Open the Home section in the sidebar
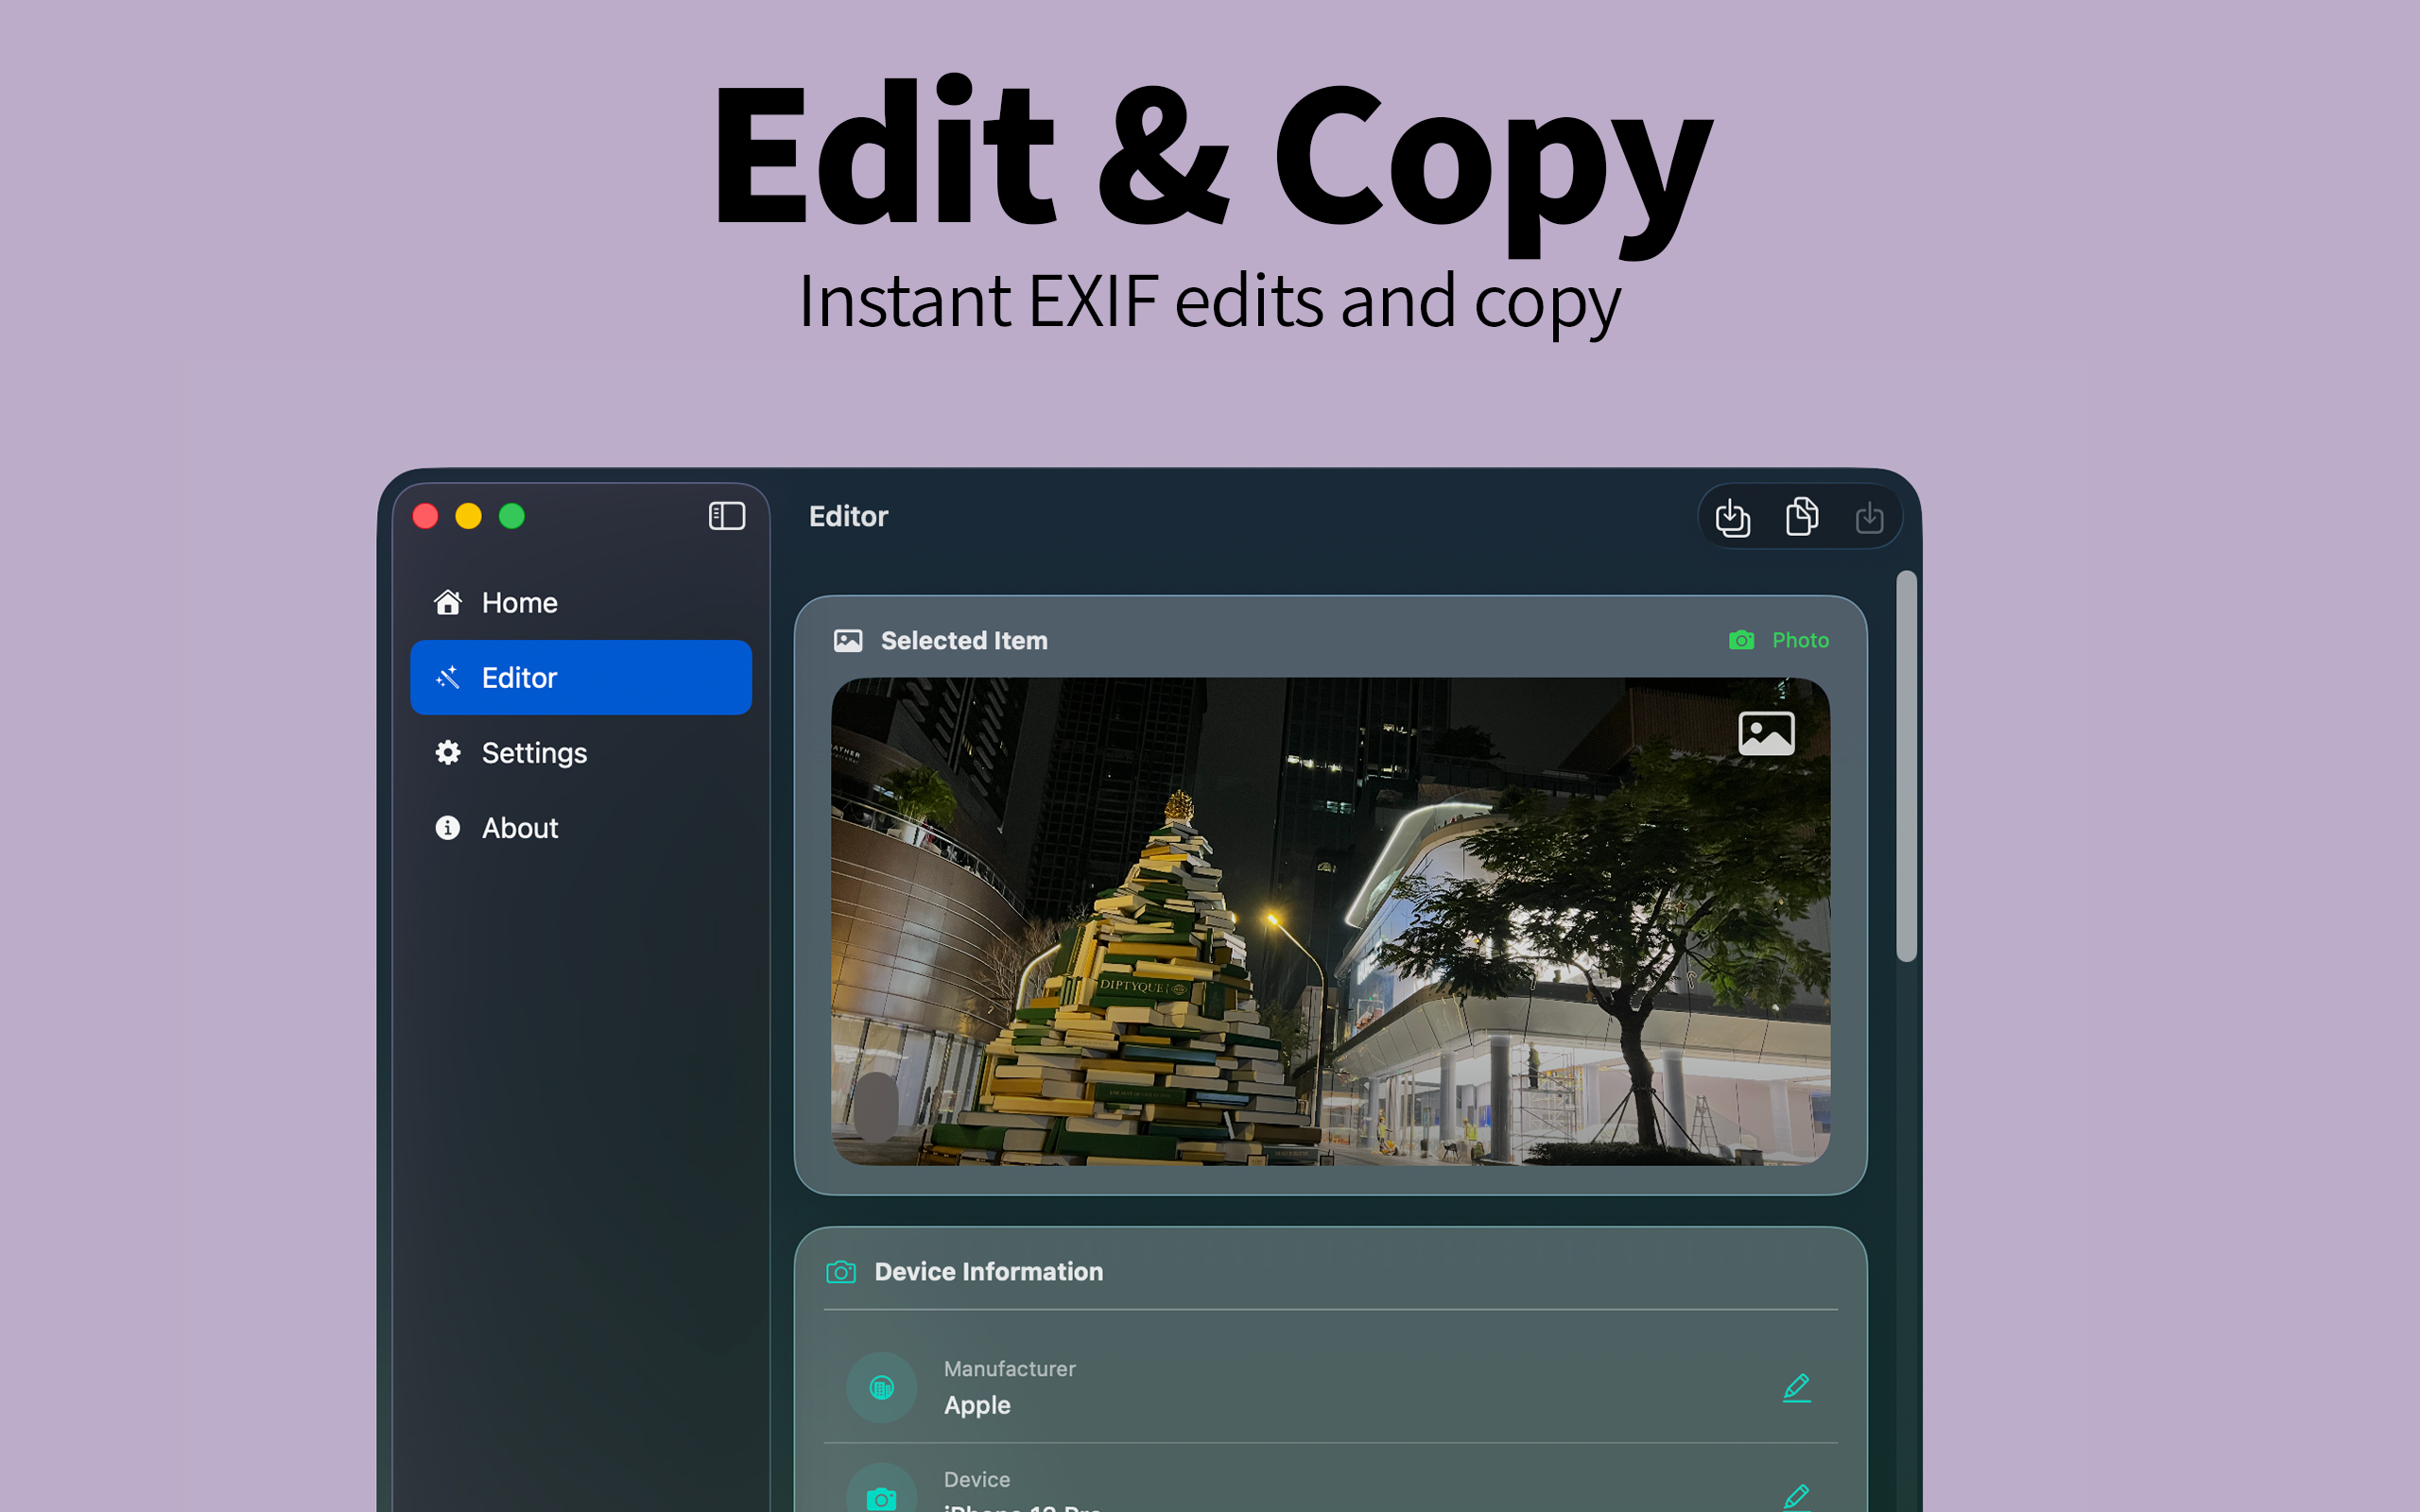Viewport: 2420px width, 1512px height. (x=581, y=602)
